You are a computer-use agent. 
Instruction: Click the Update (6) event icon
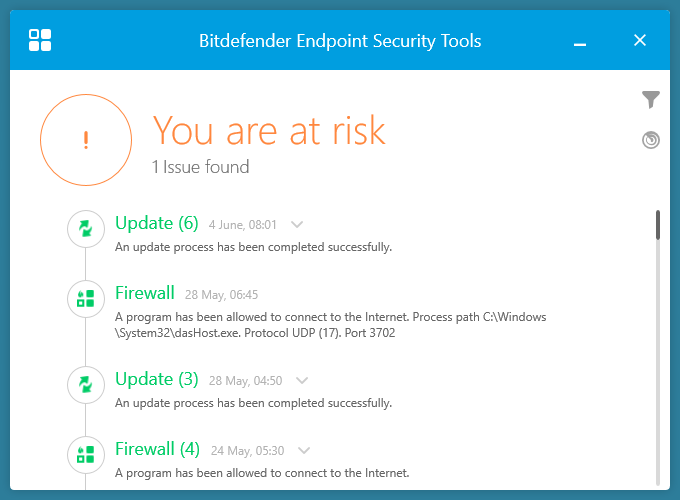(x=86, y=229)
